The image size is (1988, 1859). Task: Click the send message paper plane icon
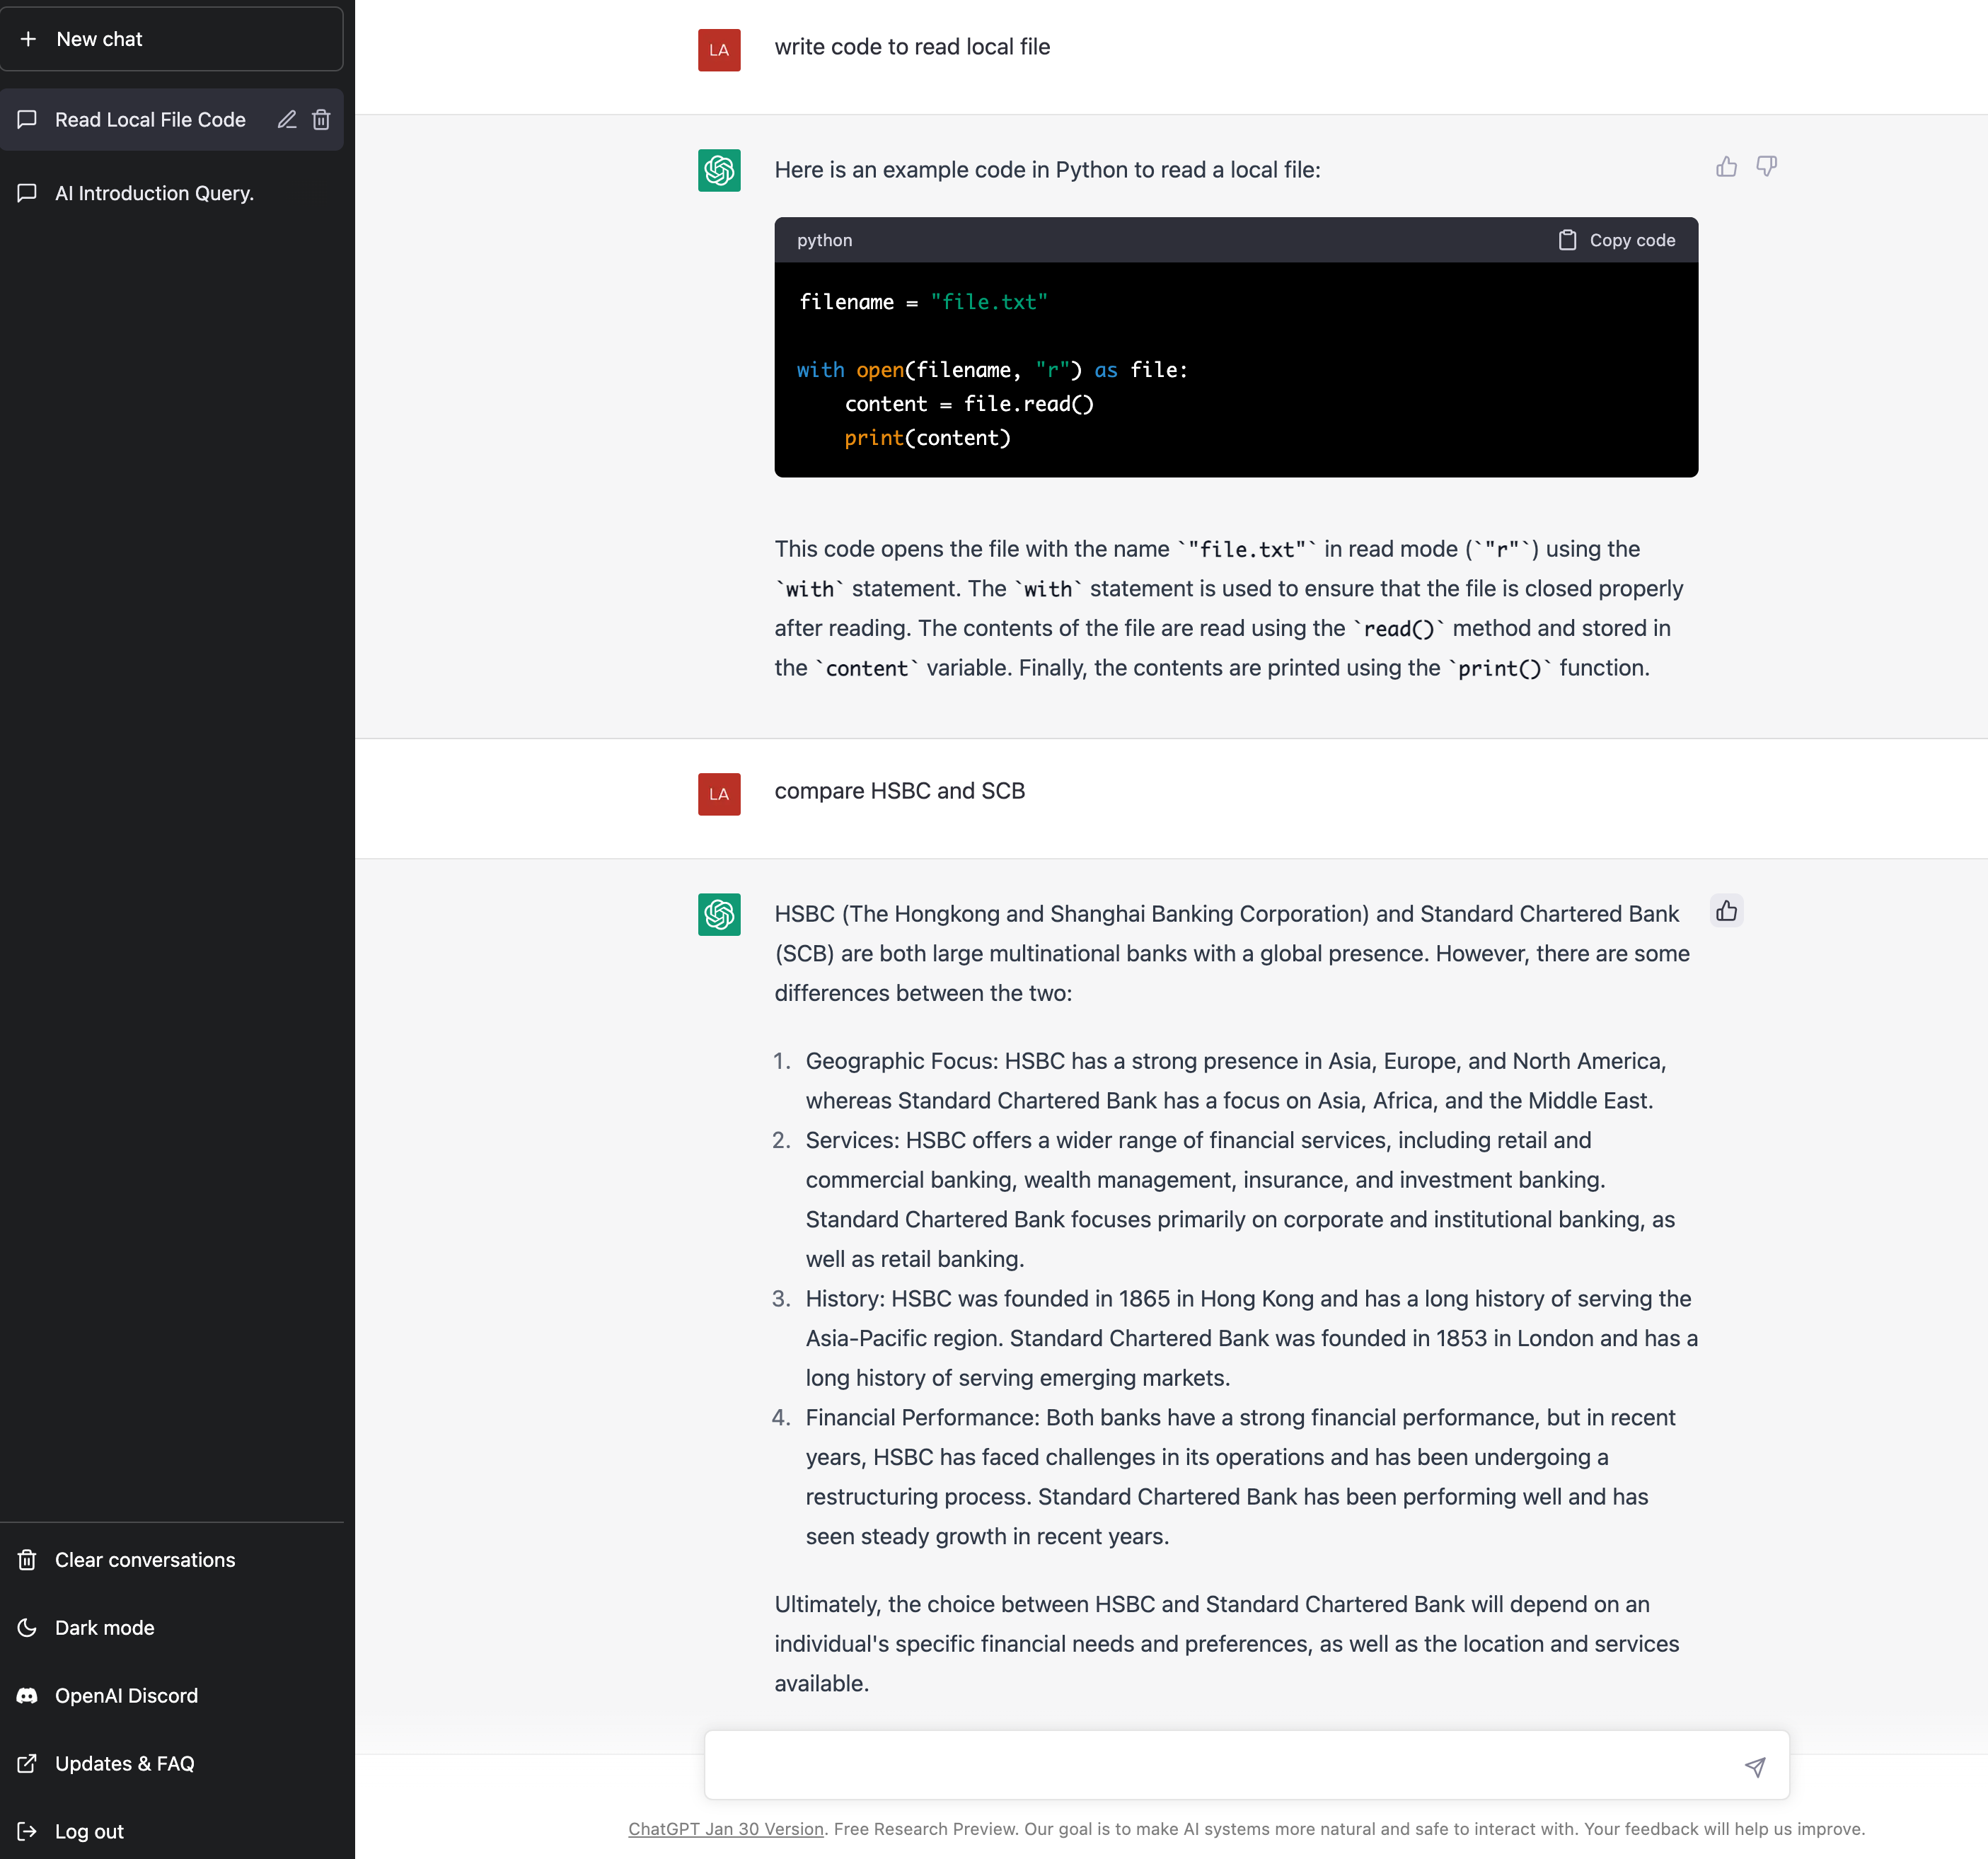(x=1755, y=1767)
